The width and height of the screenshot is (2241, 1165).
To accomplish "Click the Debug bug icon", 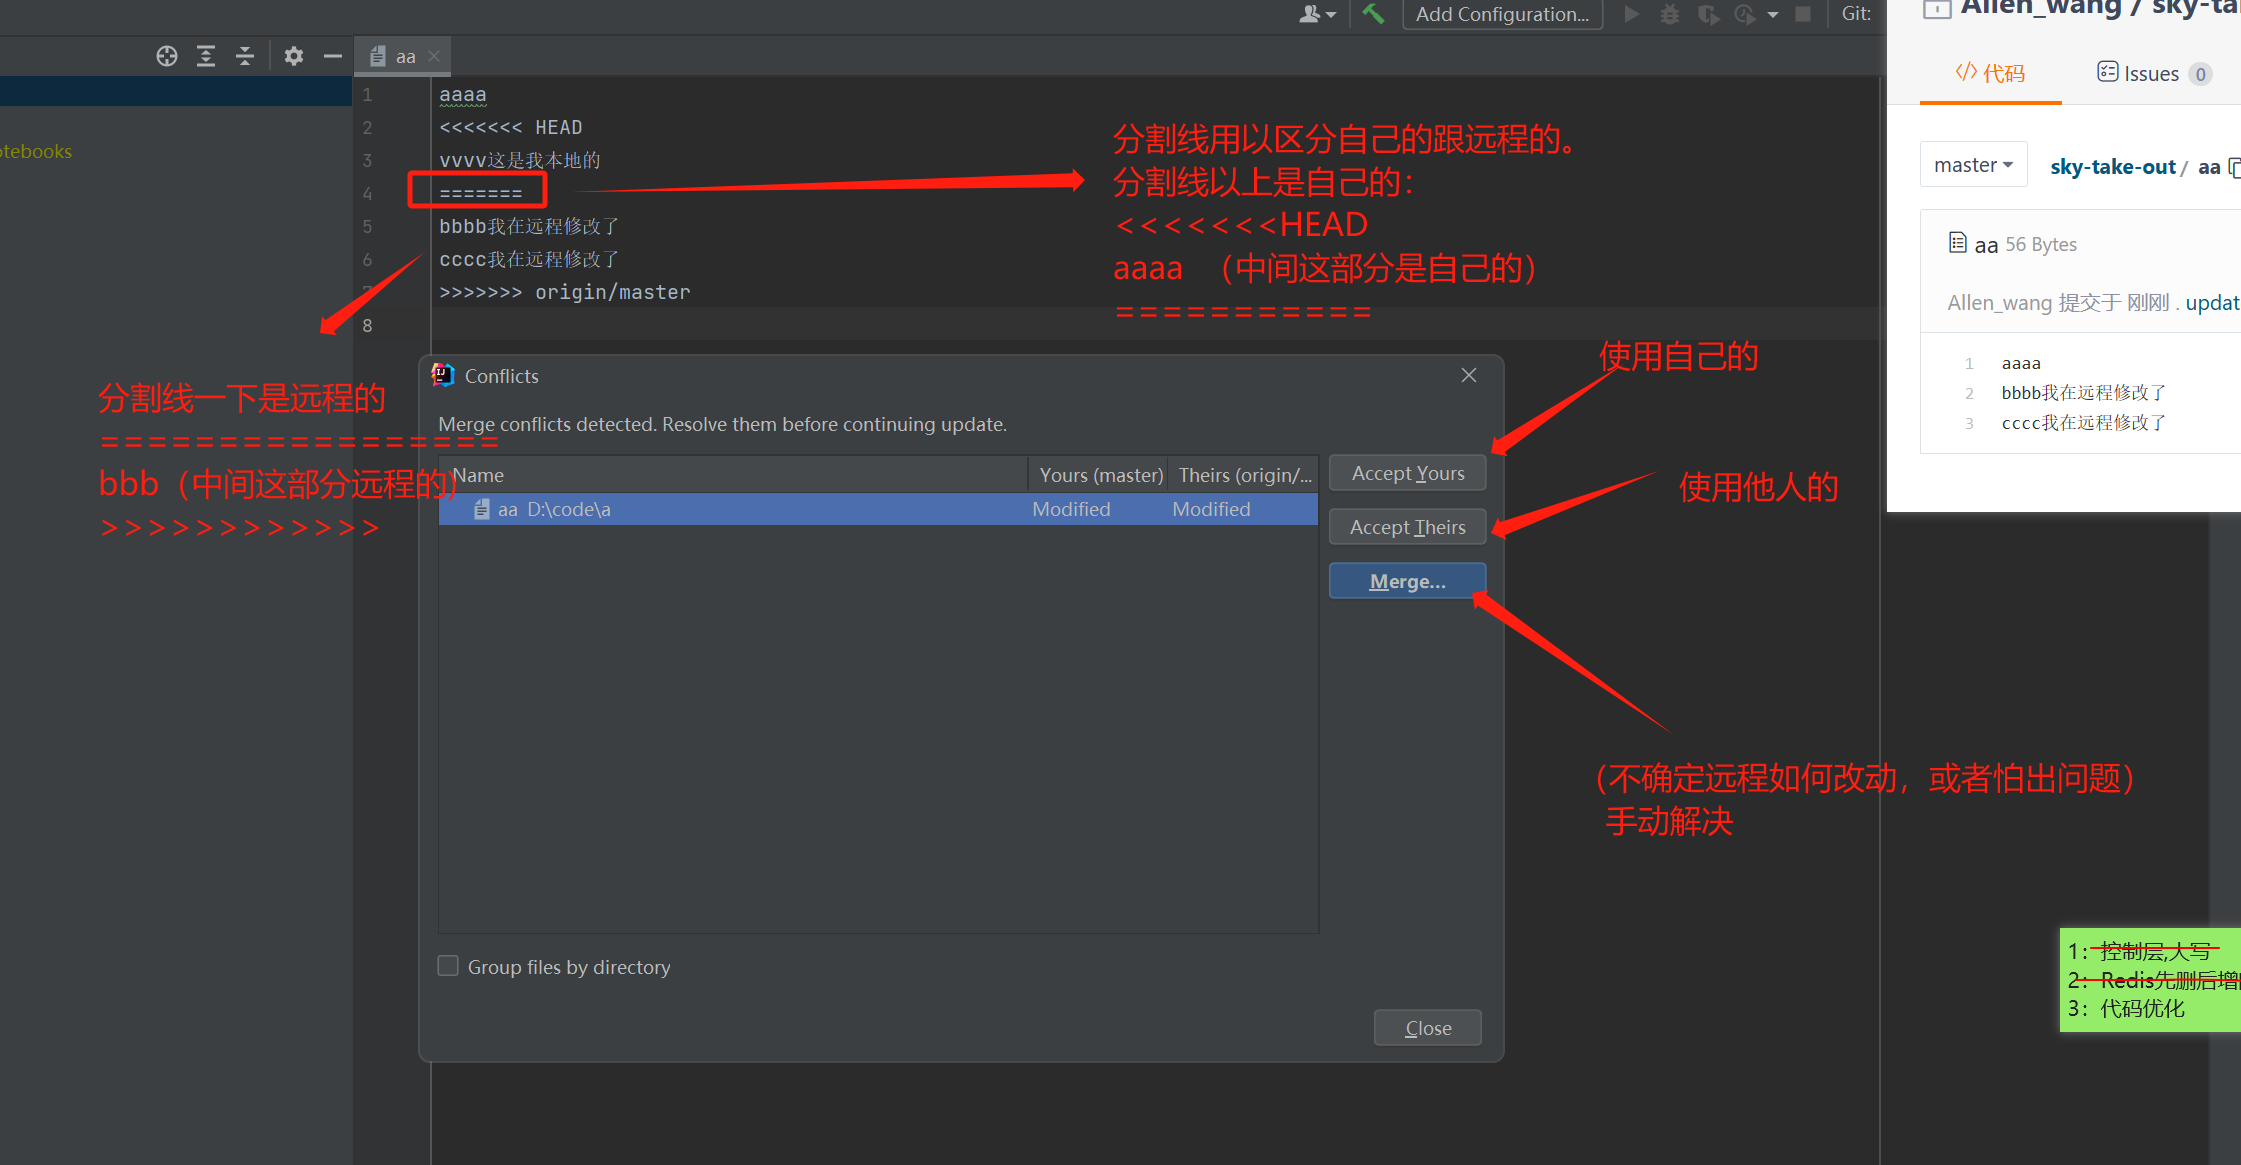I will coord(1670,14).
